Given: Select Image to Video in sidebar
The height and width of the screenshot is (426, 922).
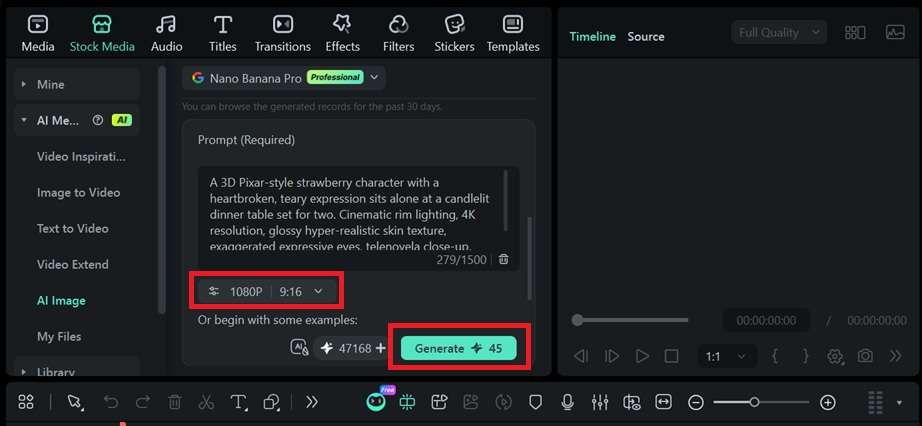Looking at the screenshot, I should 78,193.
